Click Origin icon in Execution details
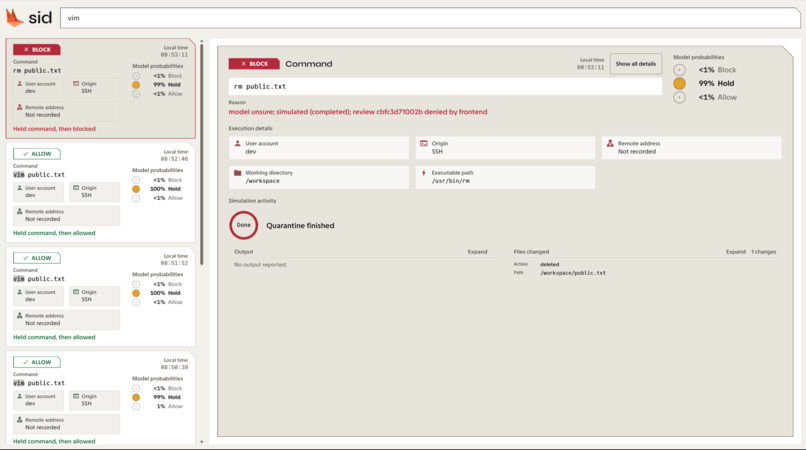The image size is (806, 450). (424, 143)
